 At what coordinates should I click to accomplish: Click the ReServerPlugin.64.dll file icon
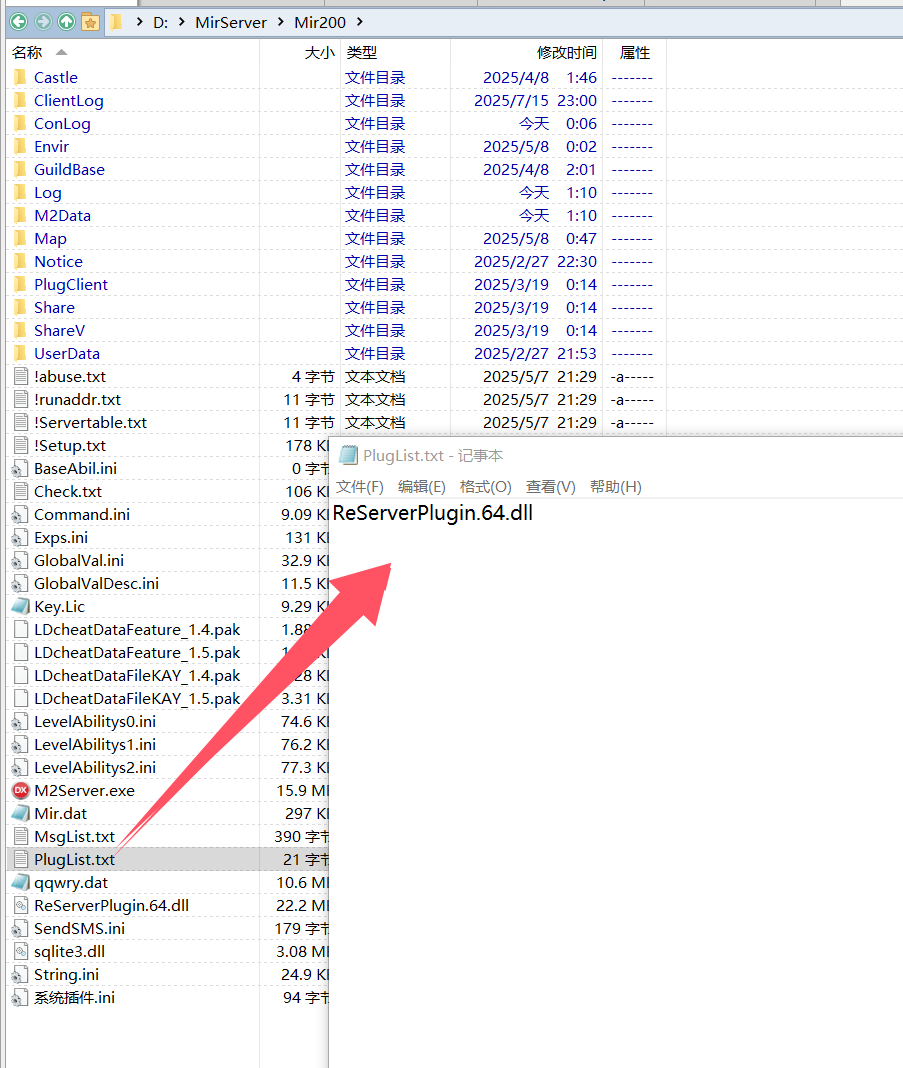point(20,905)
